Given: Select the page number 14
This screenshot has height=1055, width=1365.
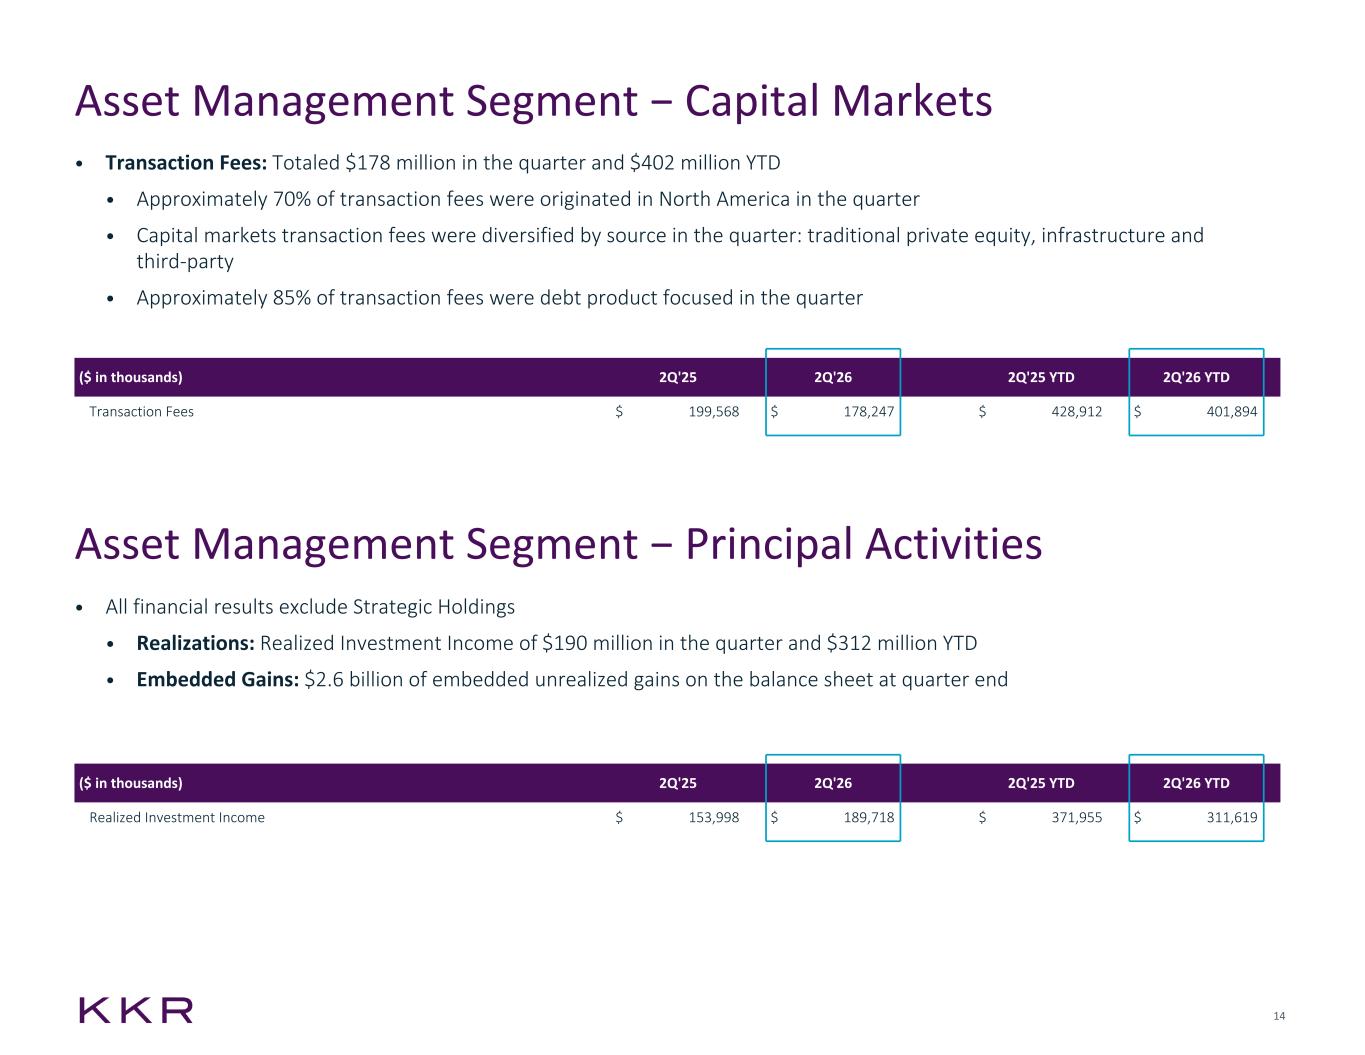Looking at the screenshot, I should click(1279, 1017).
